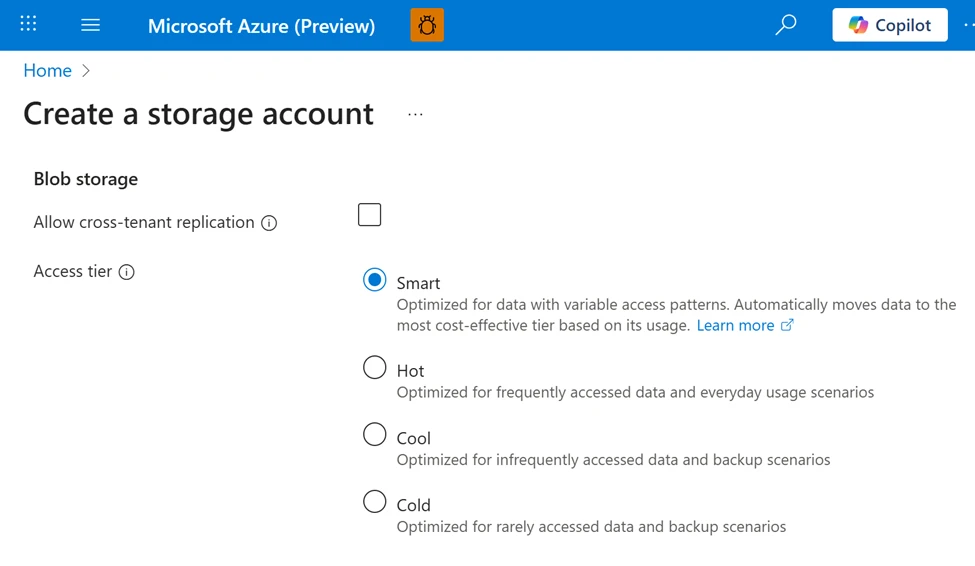Select the Hot access tier

(375, 368)
